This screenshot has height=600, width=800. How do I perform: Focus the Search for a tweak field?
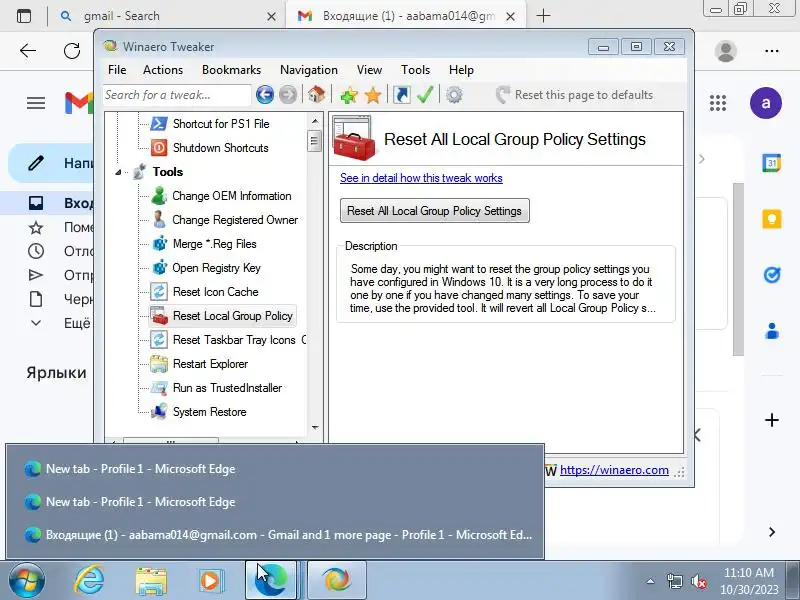[177, 95]
